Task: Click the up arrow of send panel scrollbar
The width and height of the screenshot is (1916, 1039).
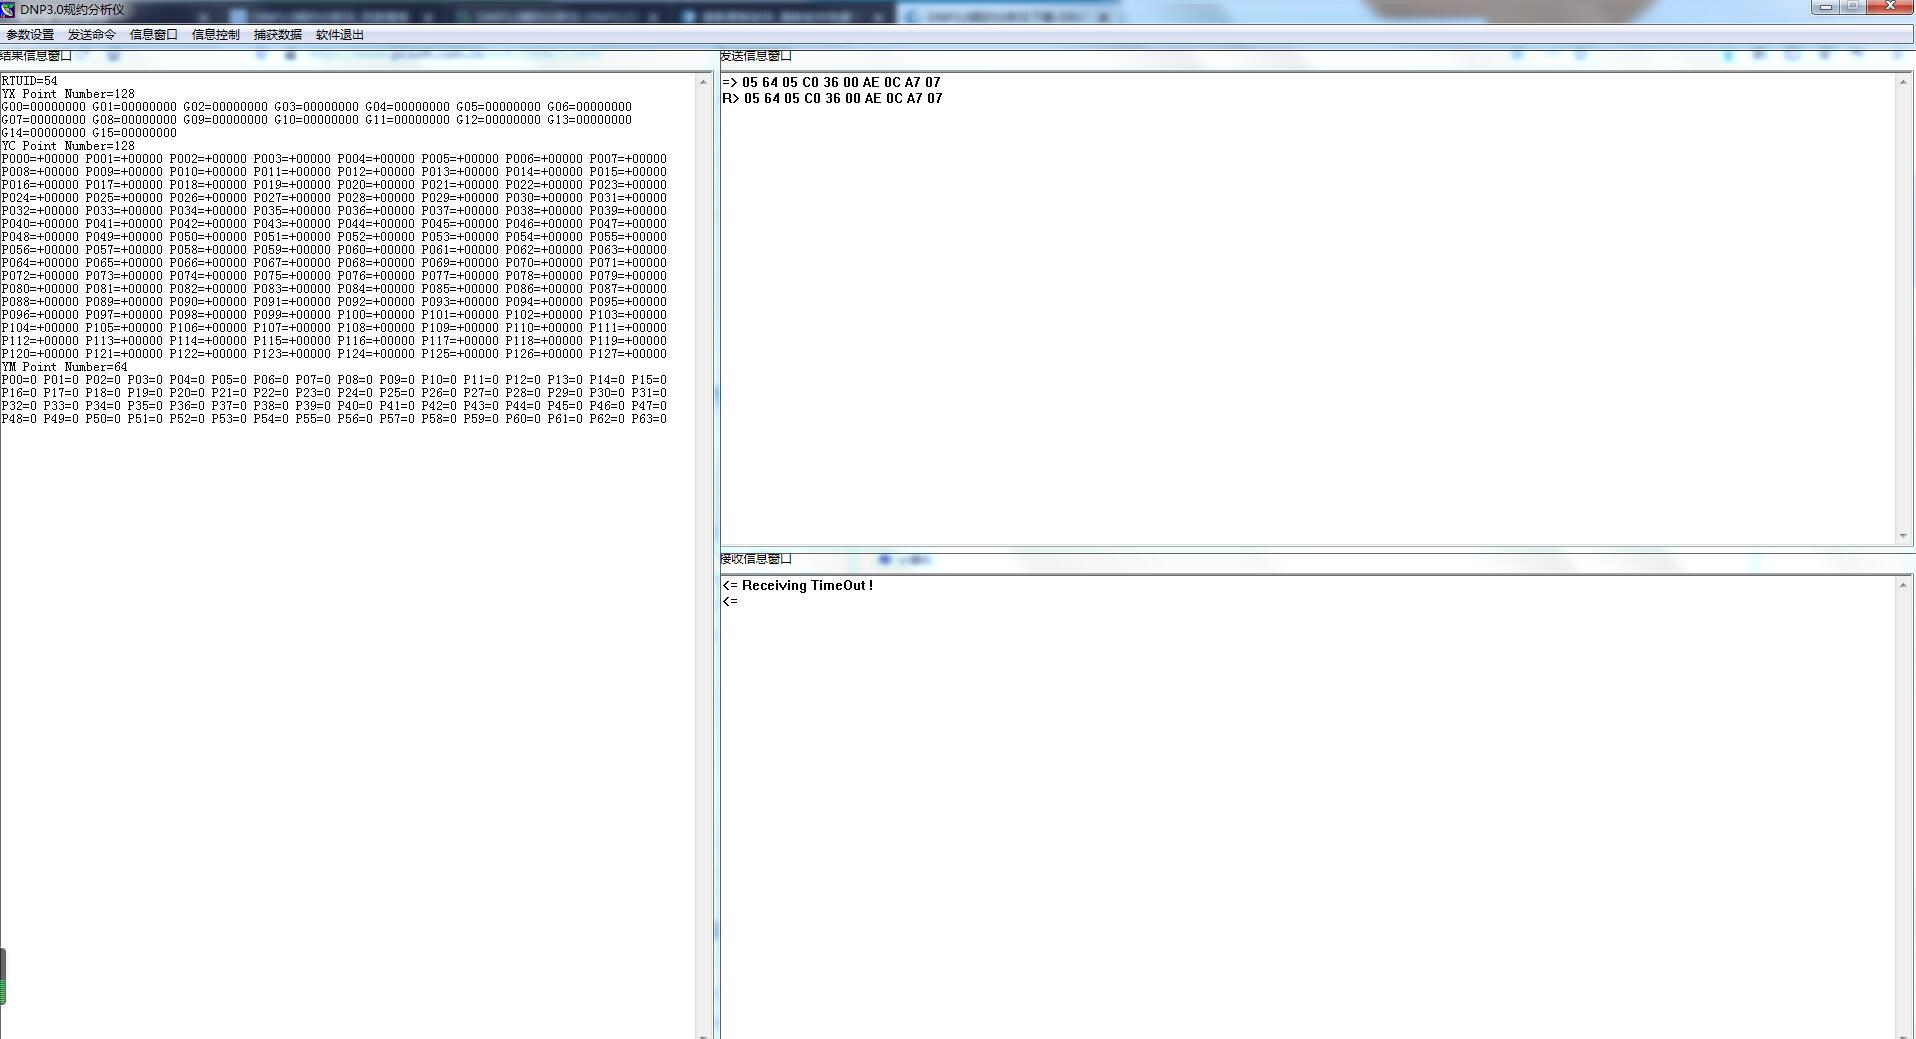Action: tap(1903, 82)
